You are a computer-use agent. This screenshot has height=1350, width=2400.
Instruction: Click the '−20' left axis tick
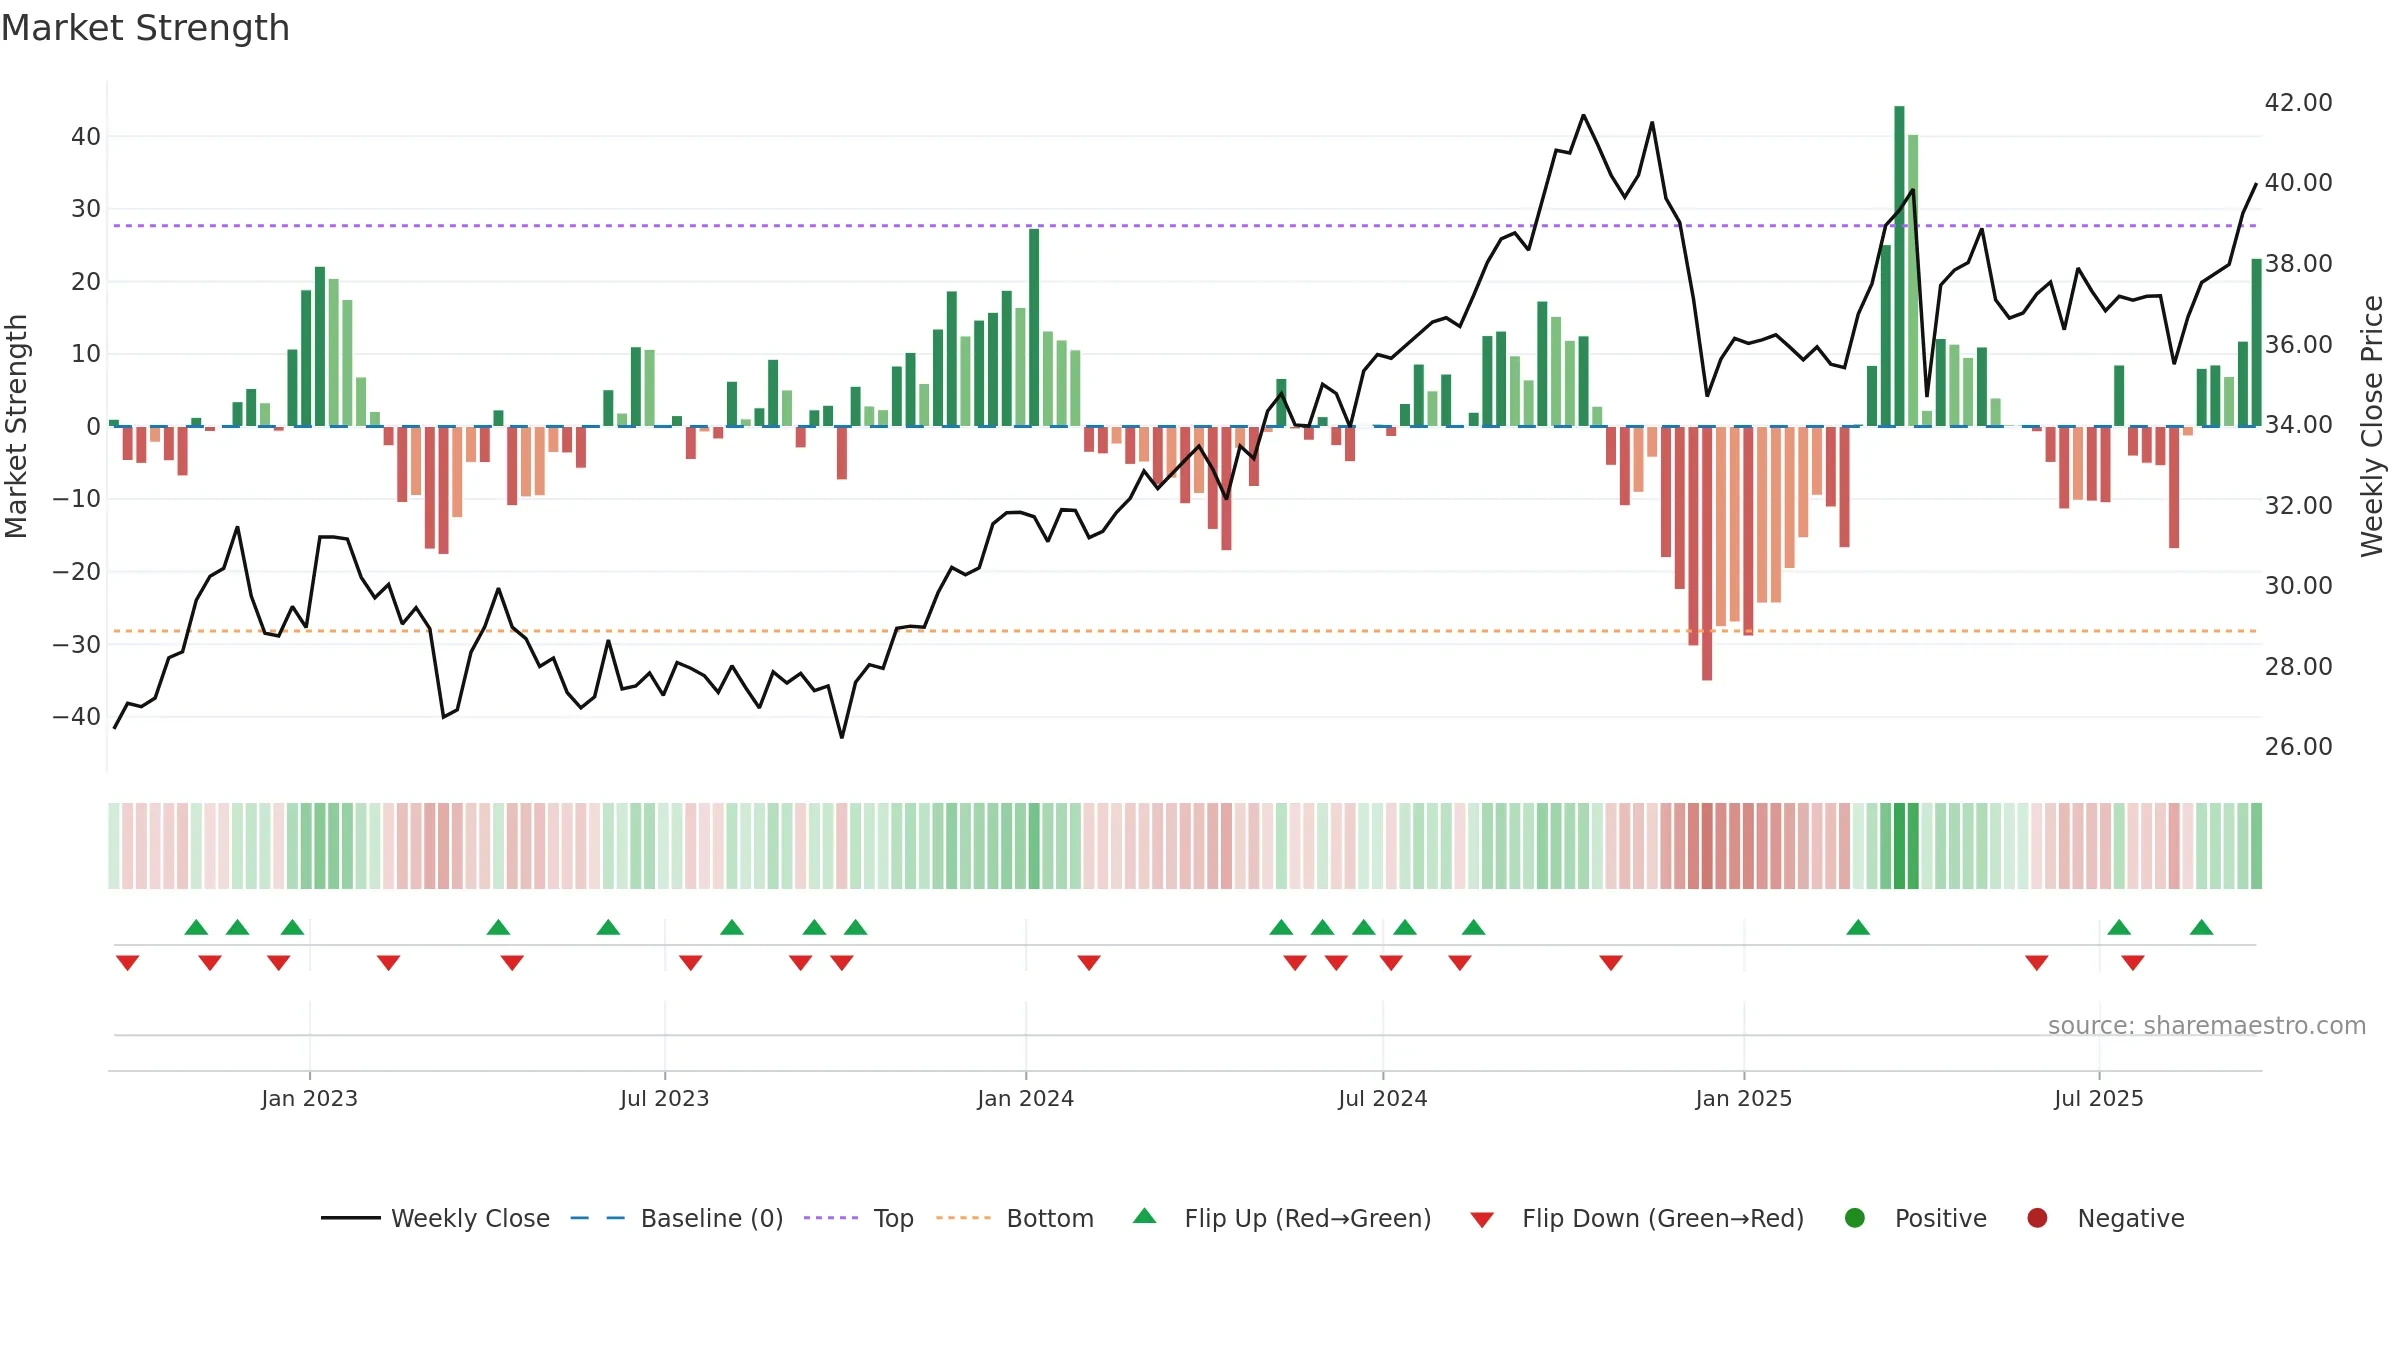pyautogui.click(x=77, y=572)
